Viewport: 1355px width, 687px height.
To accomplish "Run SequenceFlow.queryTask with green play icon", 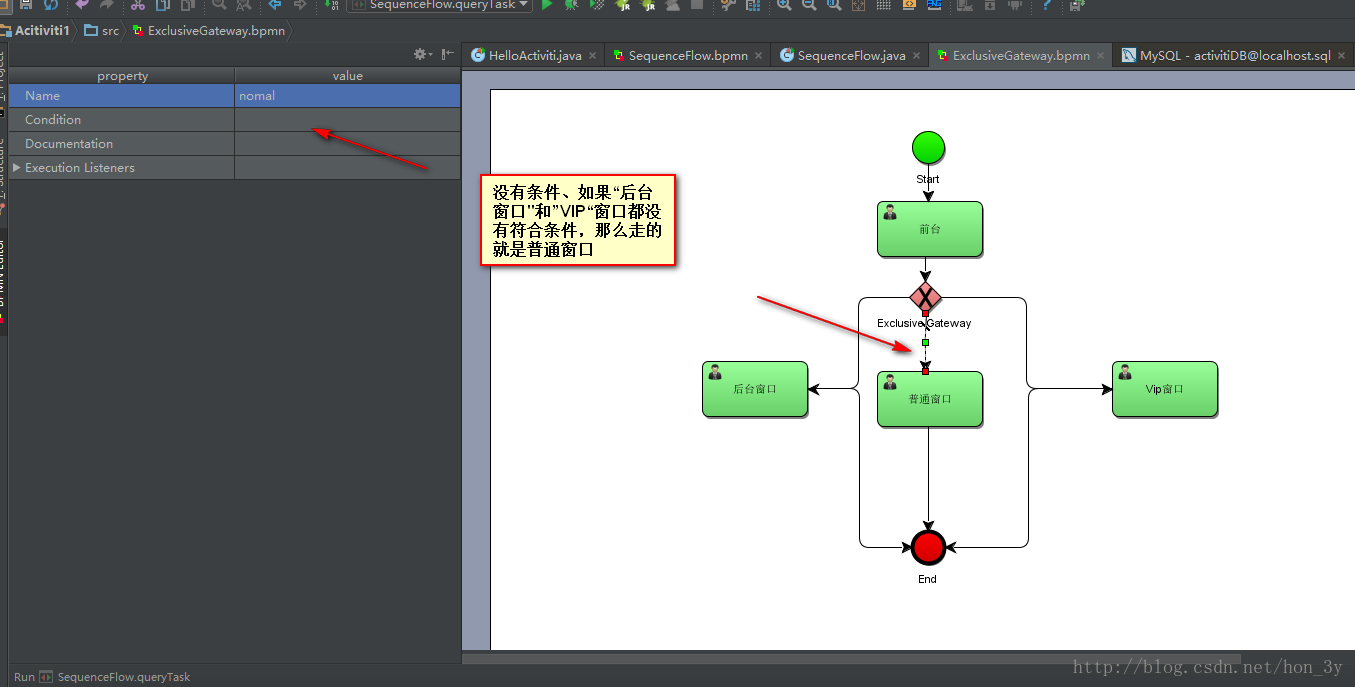I will pyautogui.click(x=546, y=4).
